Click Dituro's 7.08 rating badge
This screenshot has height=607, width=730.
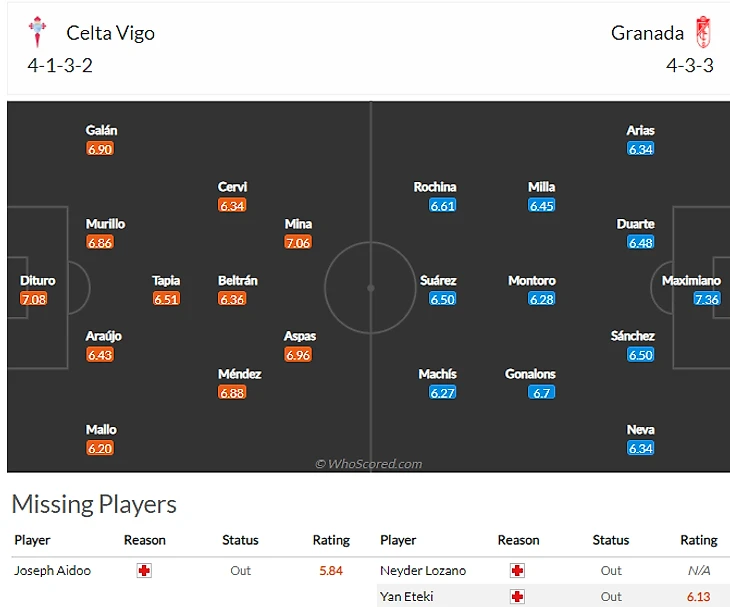[x=34, y=299]
